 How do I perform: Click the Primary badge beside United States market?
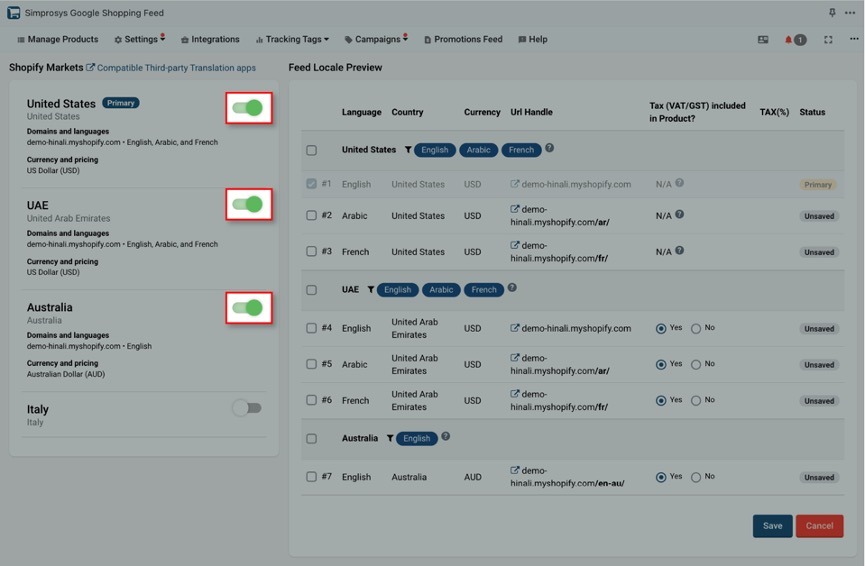[120, 103]
